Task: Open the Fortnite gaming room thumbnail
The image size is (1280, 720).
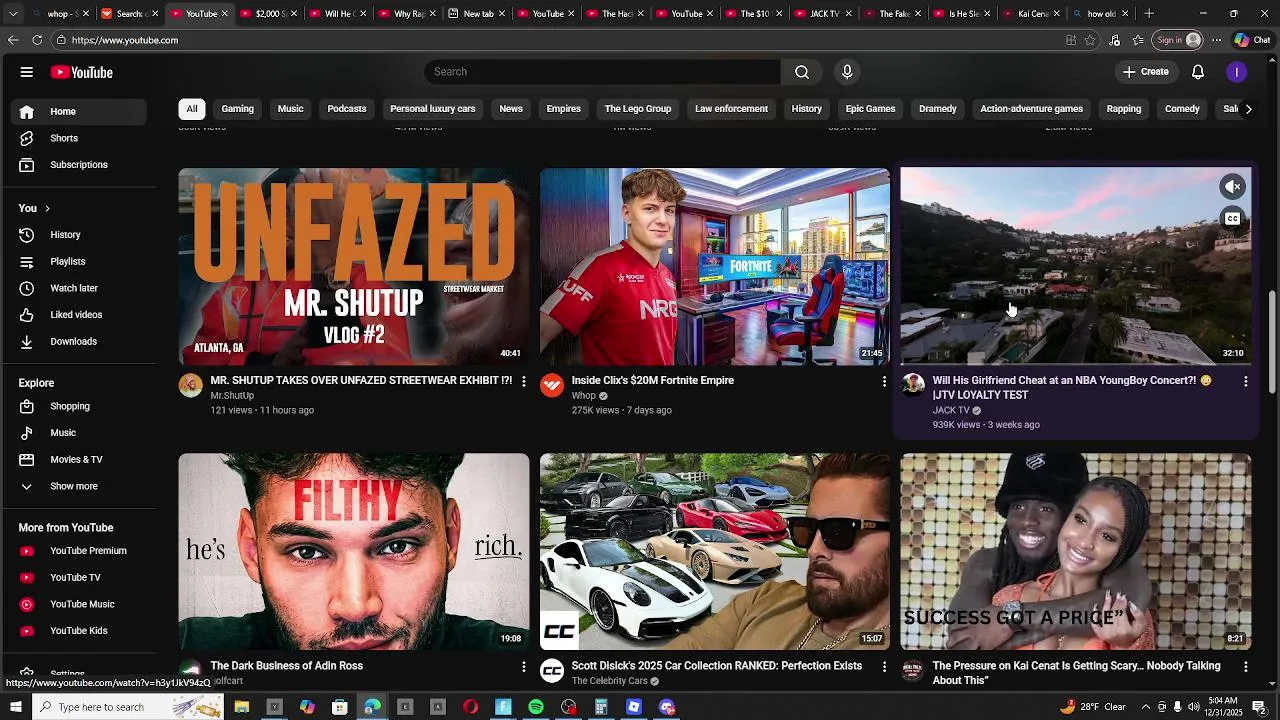Action: pyautogui.click(x=715, y=266)
